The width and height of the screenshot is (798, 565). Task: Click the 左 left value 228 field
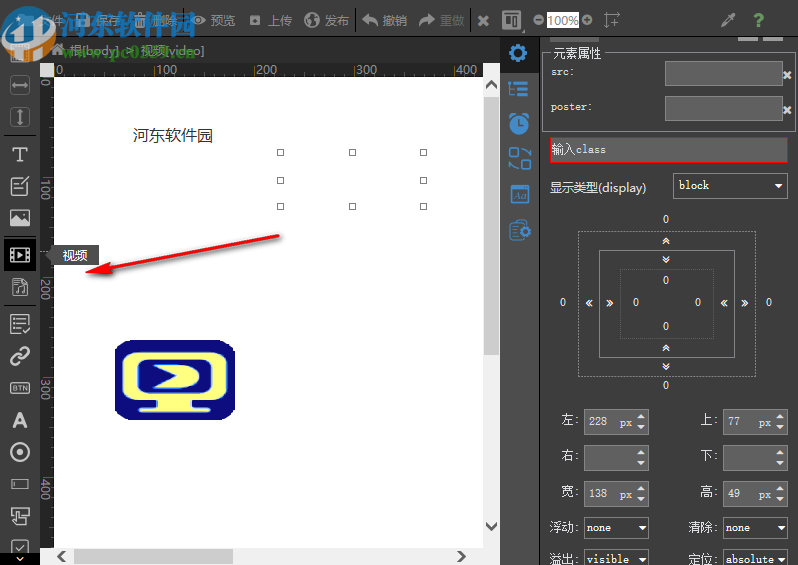click(616, 422)
